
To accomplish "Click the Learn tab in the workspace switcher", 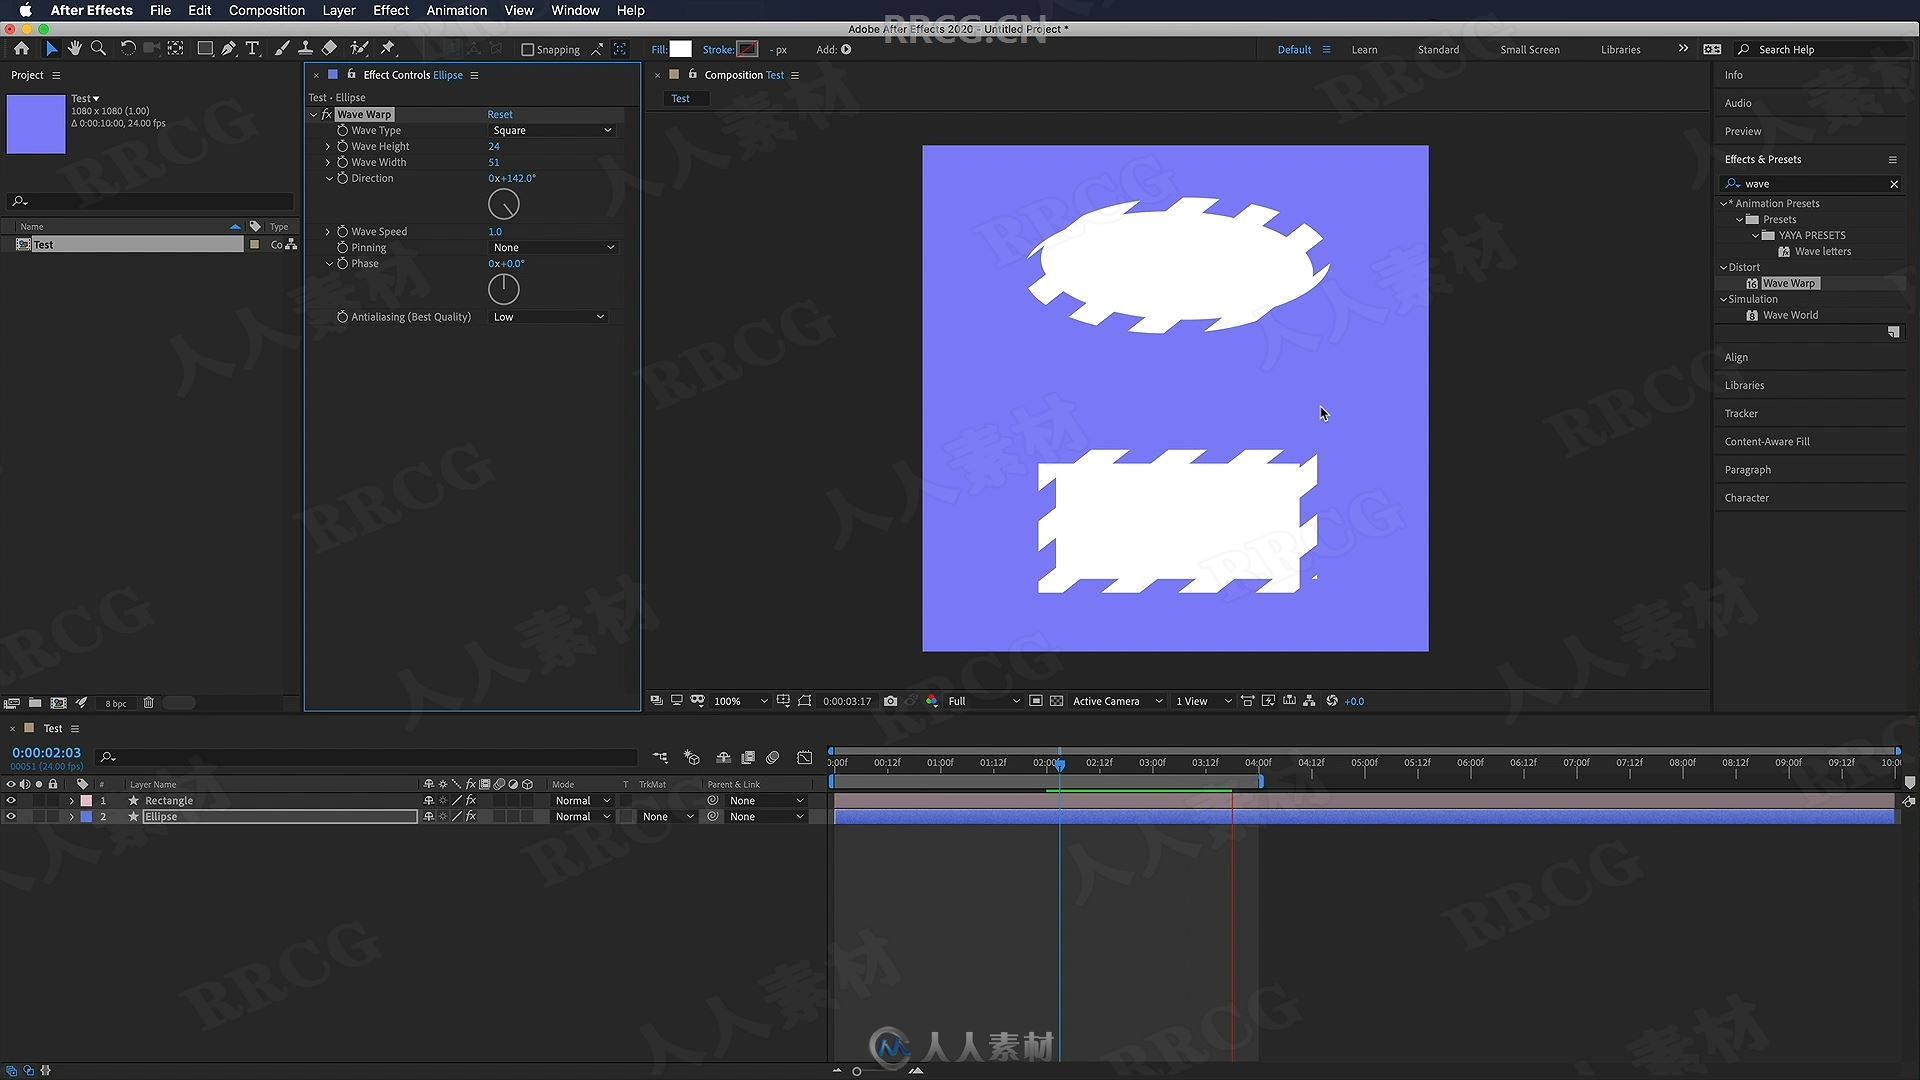I will click(x=1364, y=49).
